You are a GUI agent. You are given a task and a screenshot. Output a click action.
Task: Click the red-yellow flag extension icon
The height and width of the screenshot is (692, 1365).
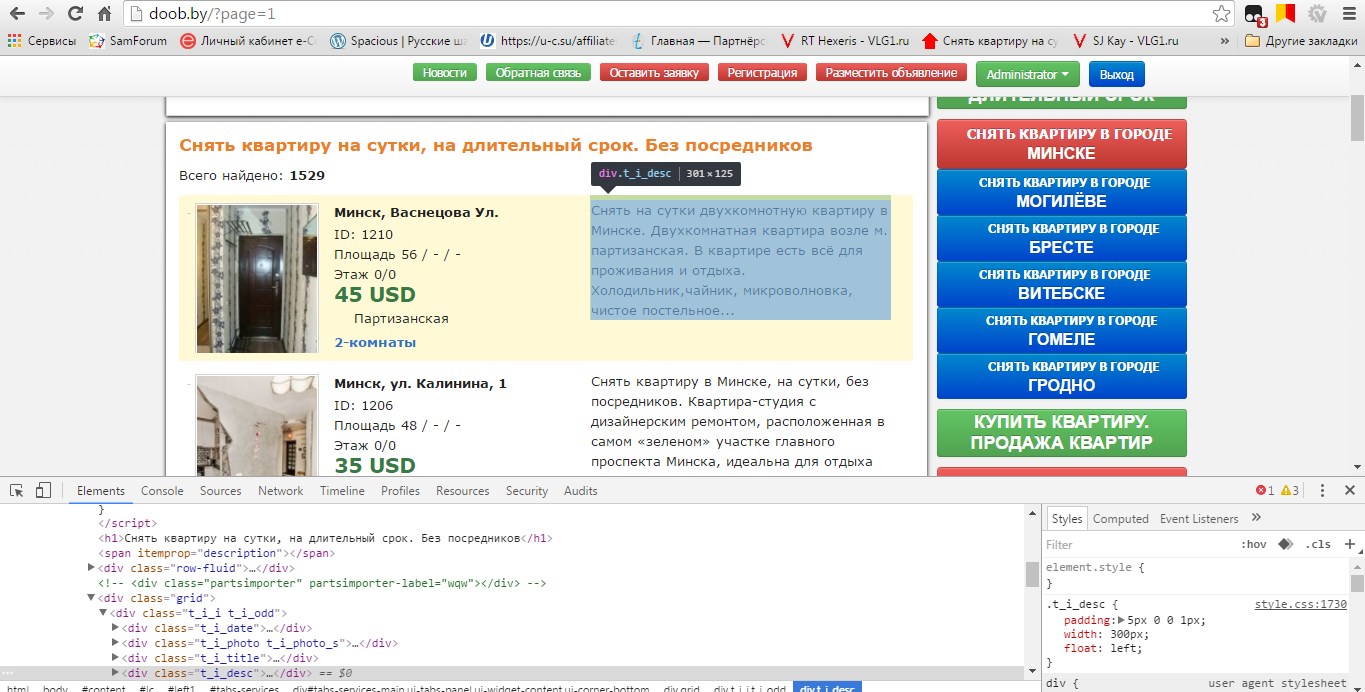(1285, 14)
